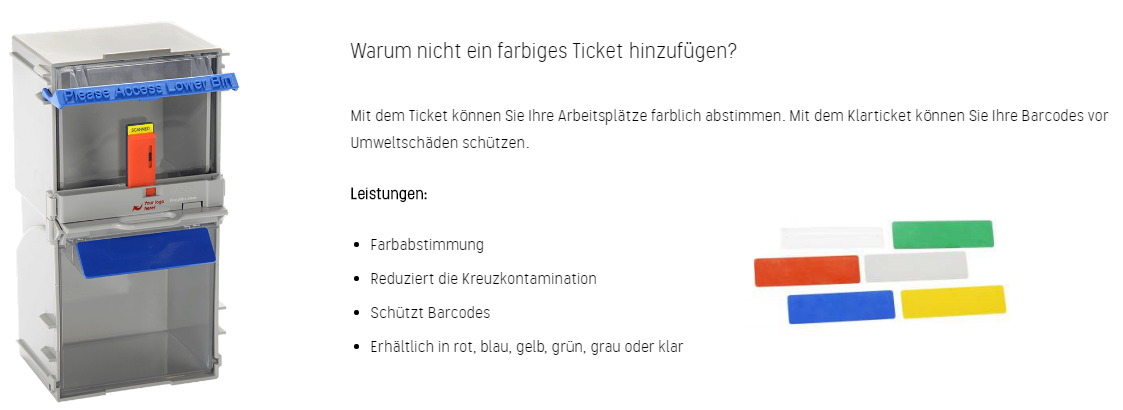Click the green ticket swatch

(943, 234)
